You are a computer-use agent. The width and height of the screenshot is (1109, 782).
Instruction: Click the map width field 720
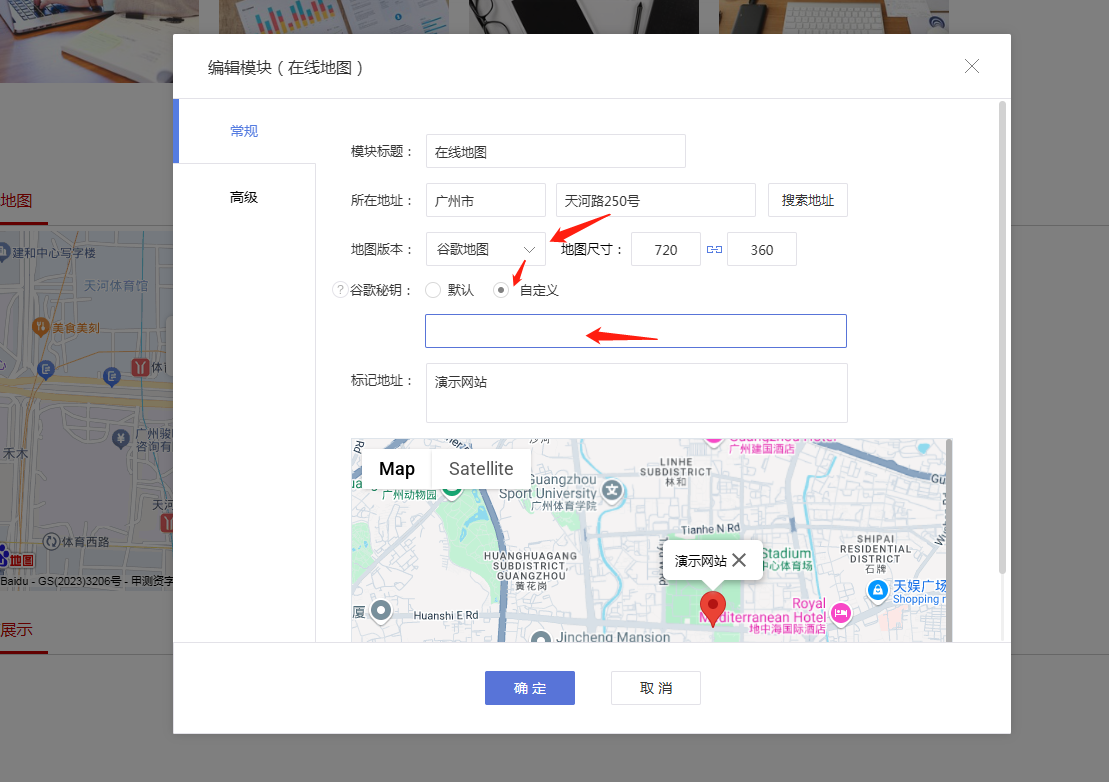666,249
